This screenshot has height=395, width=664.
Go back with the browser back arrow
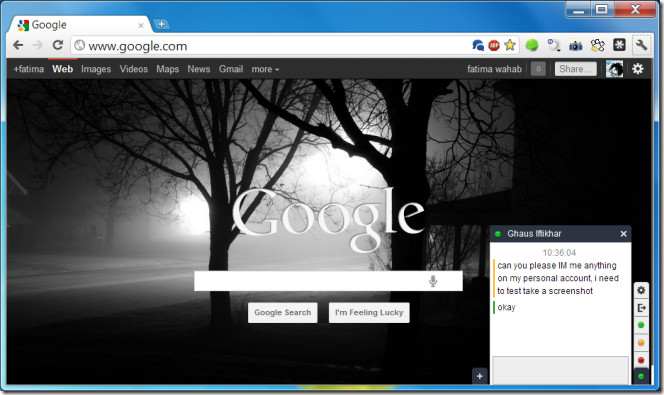click(x=18, y=45)
